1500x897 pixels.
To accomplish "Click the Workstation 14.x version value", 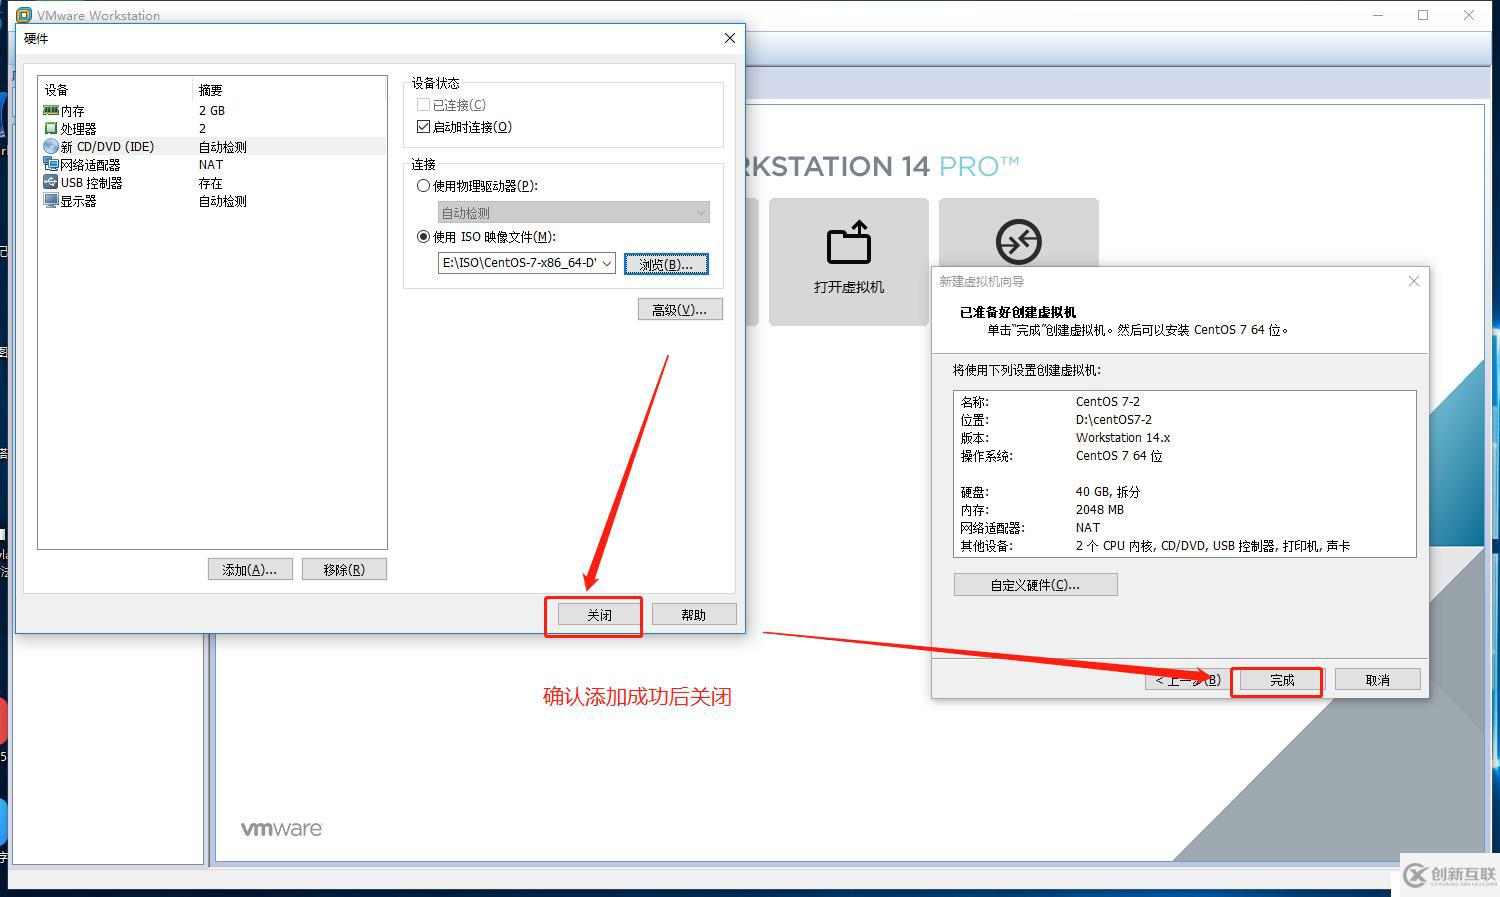I will coord(1123,438).
